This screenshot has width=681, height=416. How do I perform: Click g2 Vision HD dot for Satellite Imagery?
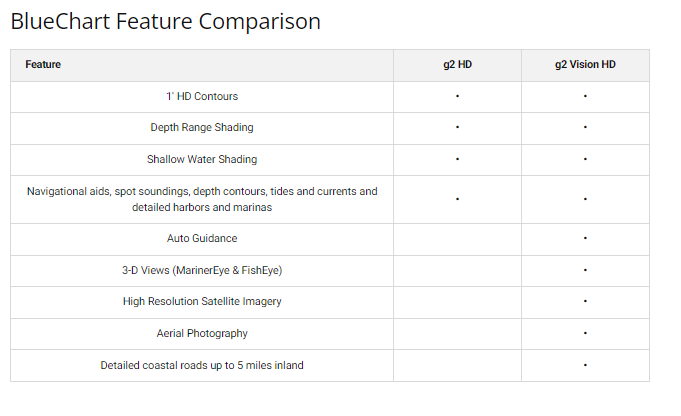[x=585, y=302]
